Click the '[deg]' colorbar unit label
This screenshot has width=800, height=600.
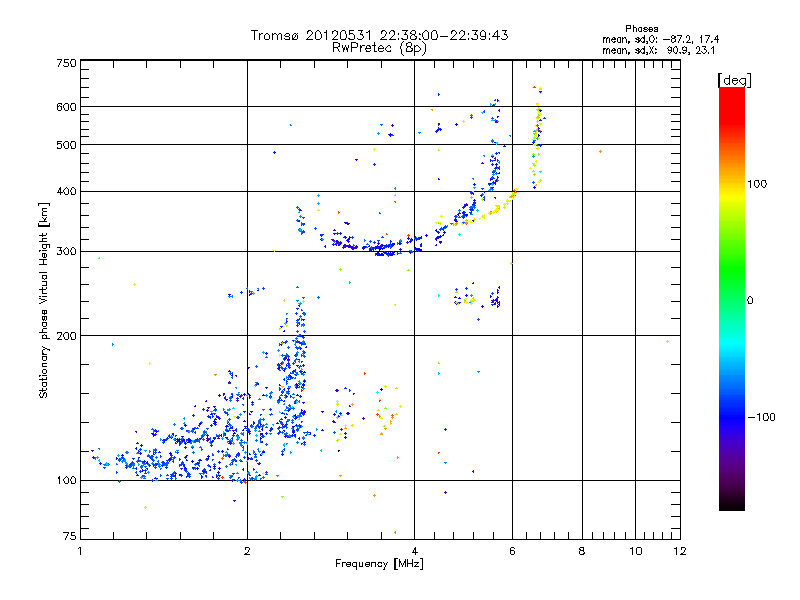734,81
